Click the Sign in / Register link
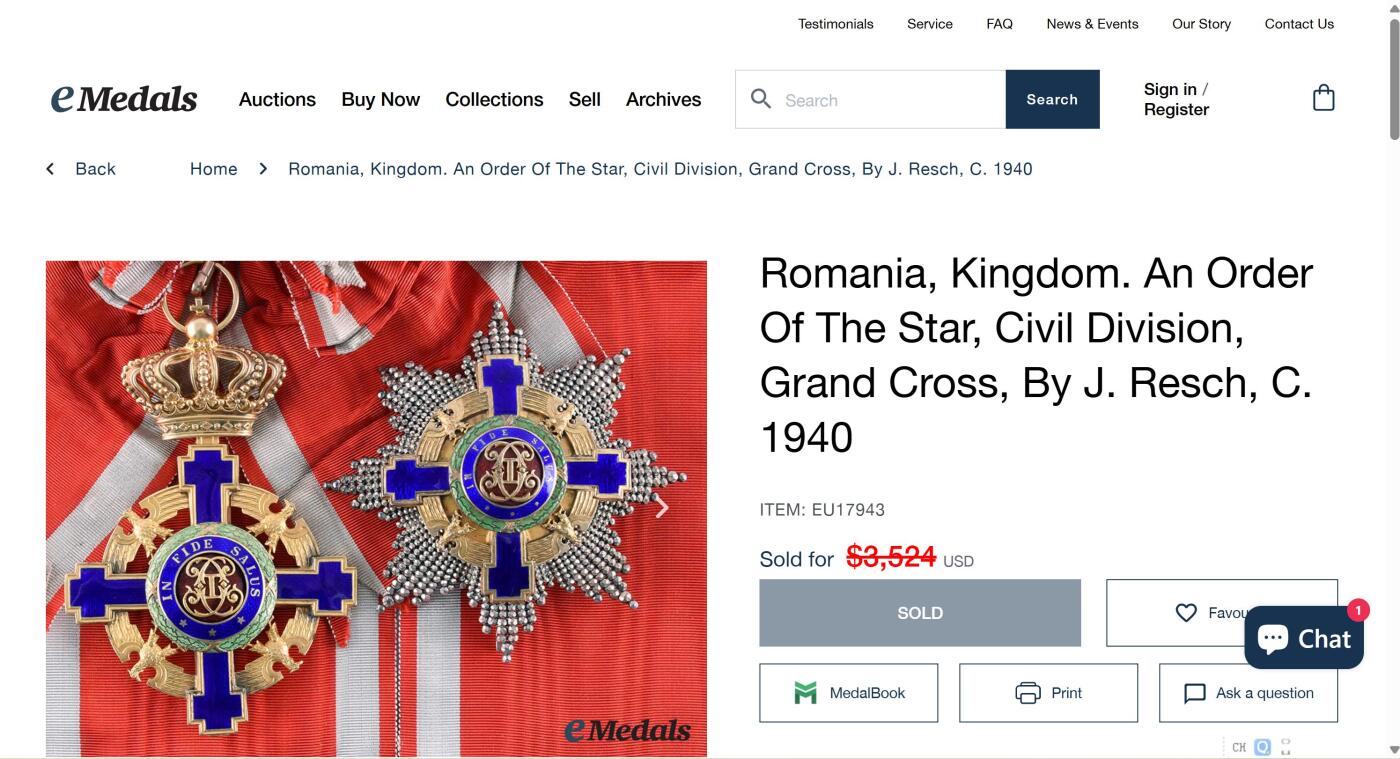This screenshot has width=1400, height=759. click(1176, 99)
